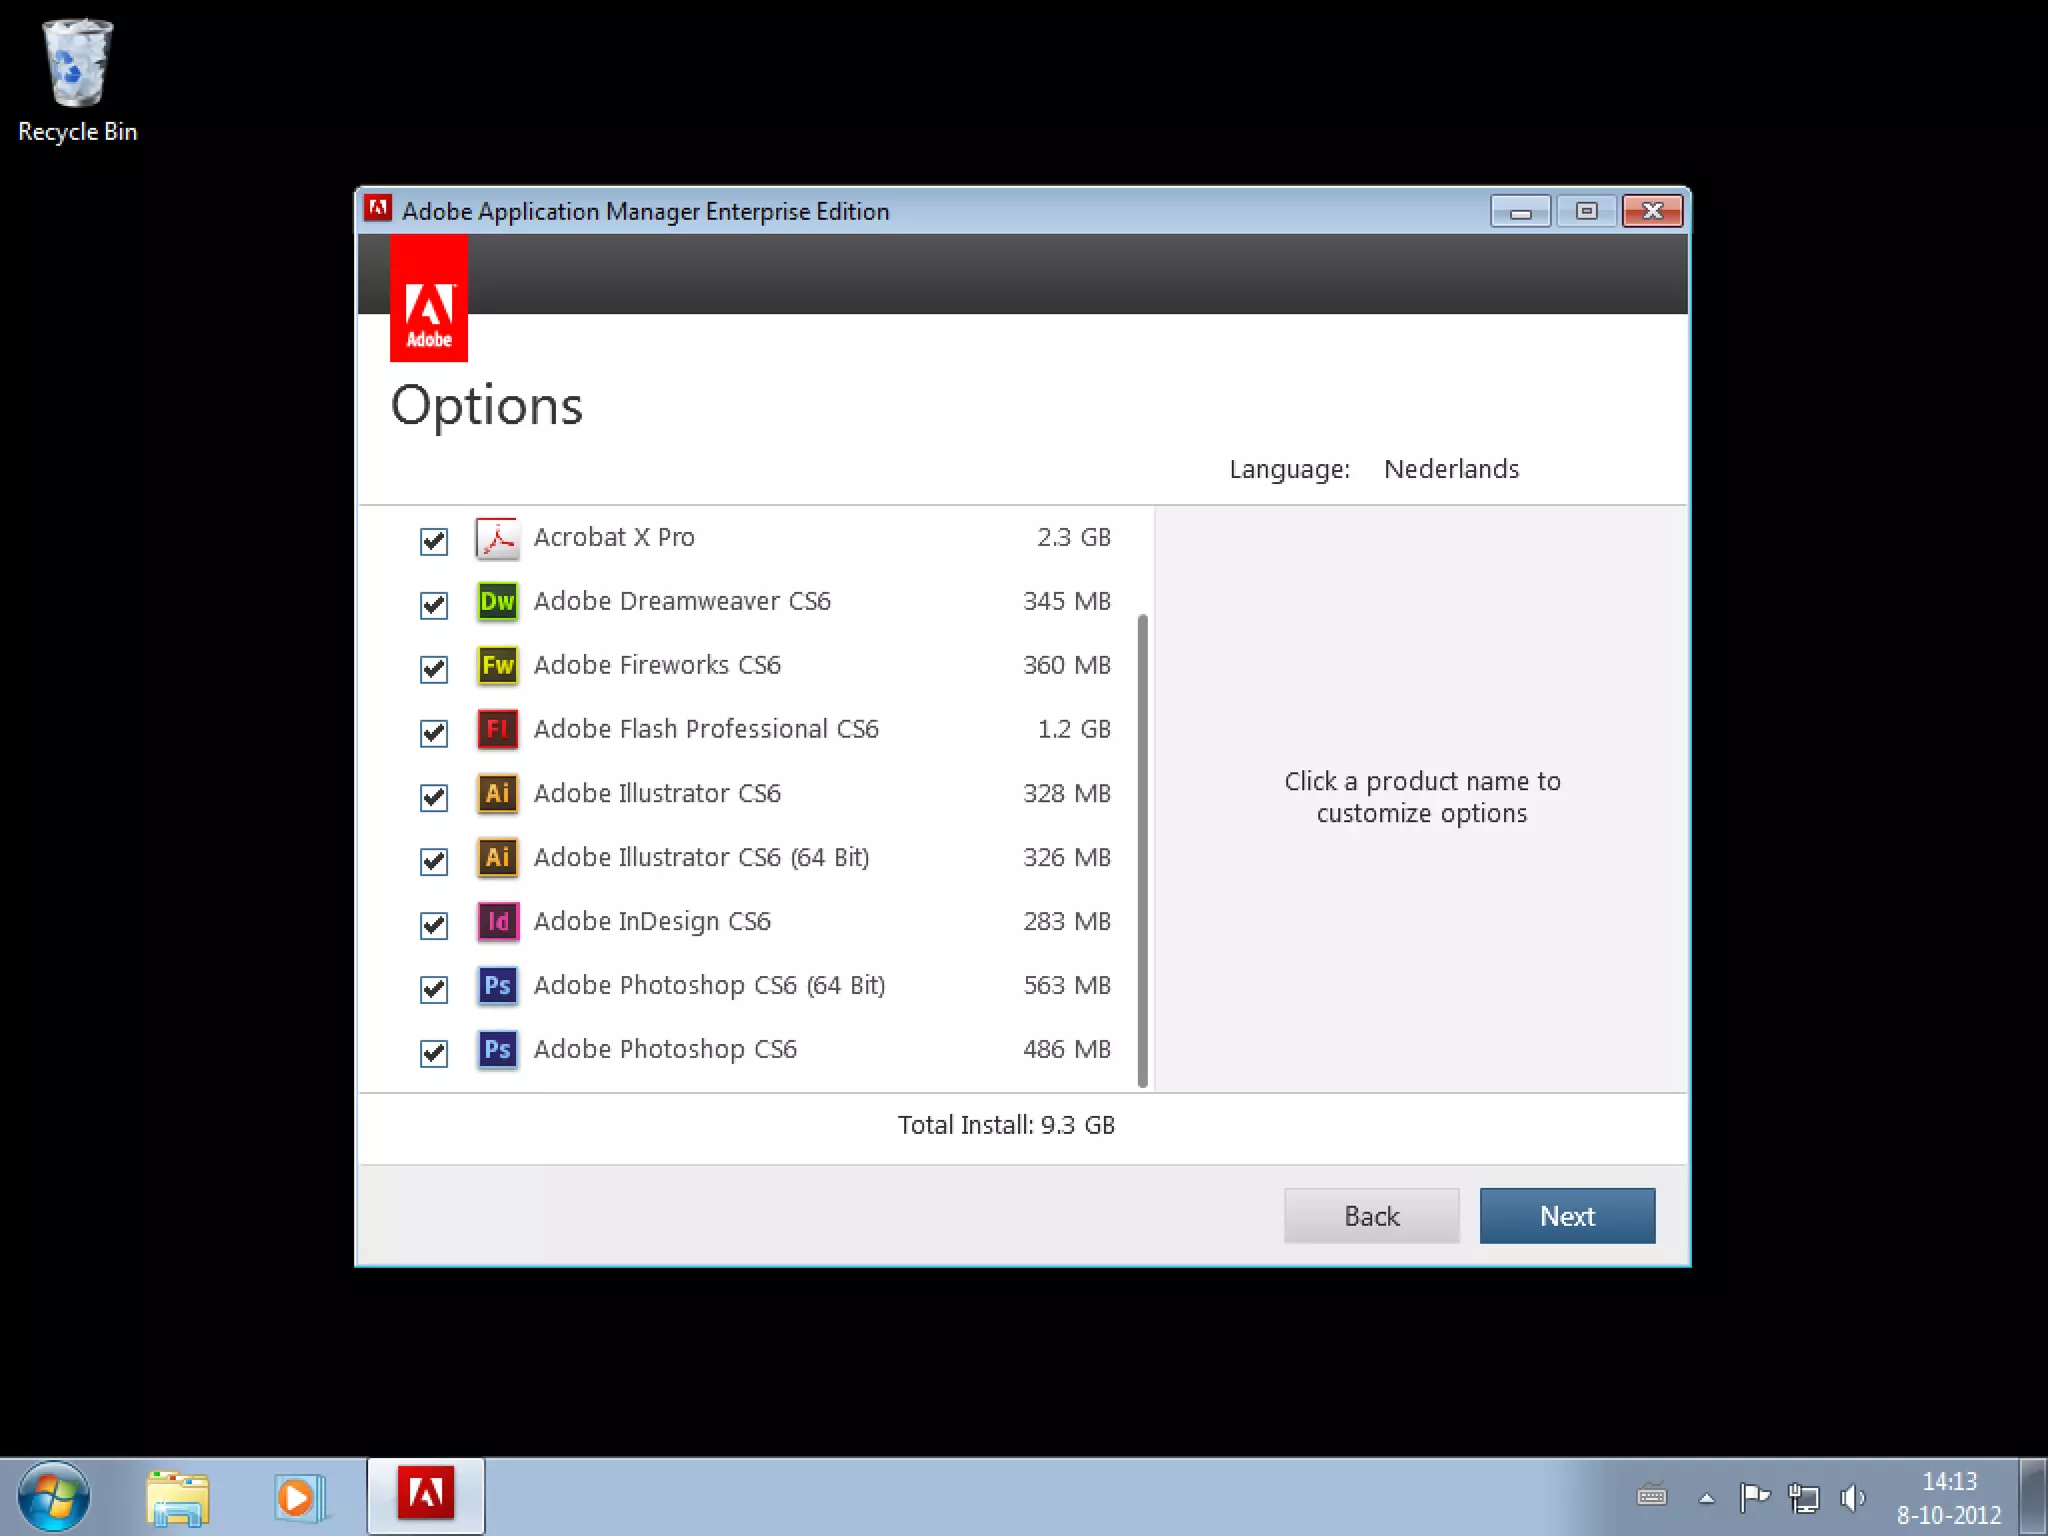Maximize the Adobe Application Manager window
The width and height of the screenshot is (2048, 1536).
(x=1586, y=211)
